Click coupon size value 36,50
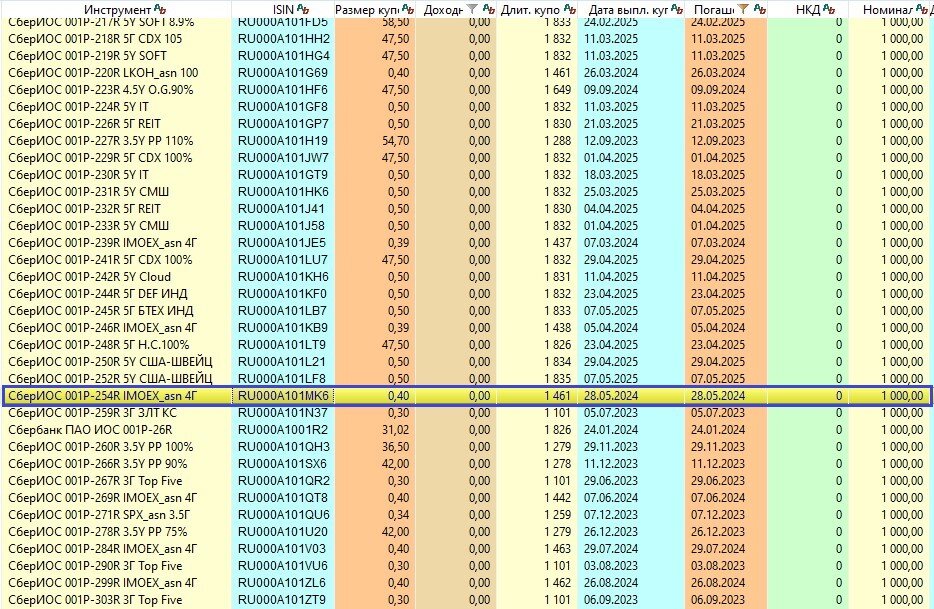Viewport: 934px width, 609px height. click(396, 446)
